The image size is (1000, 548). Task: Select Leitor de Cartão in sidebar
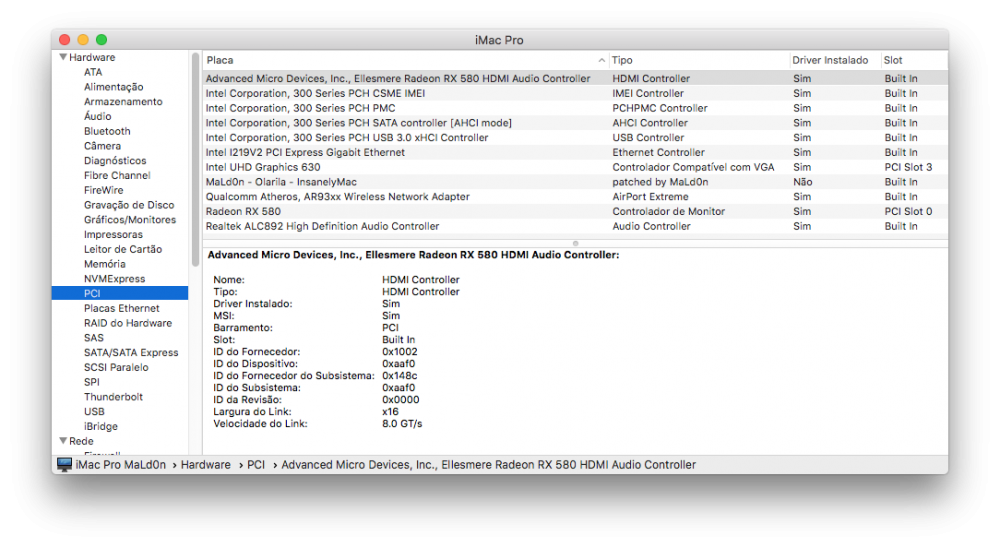(x=123, y=249)
